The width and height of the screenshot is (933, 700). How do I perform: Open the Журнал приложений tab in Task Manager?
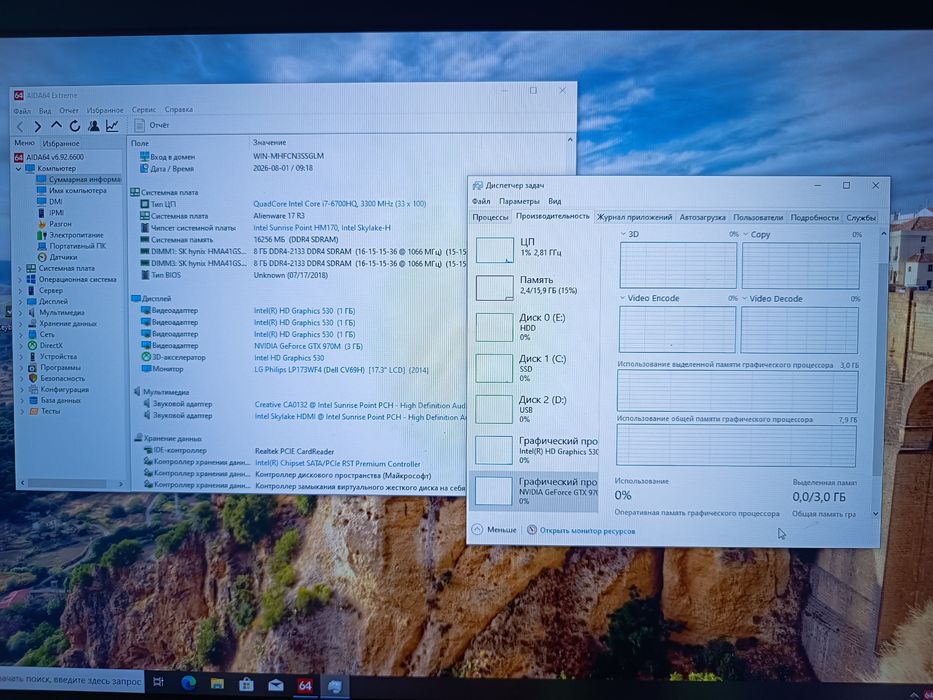click(x=634, y=217)
